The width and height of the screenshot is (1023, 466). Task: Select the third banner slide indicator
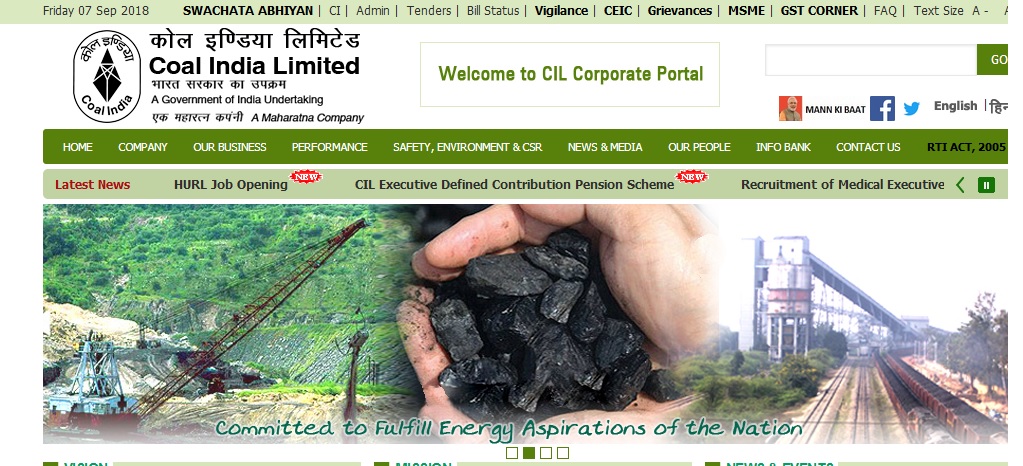[x=546, y=453]
